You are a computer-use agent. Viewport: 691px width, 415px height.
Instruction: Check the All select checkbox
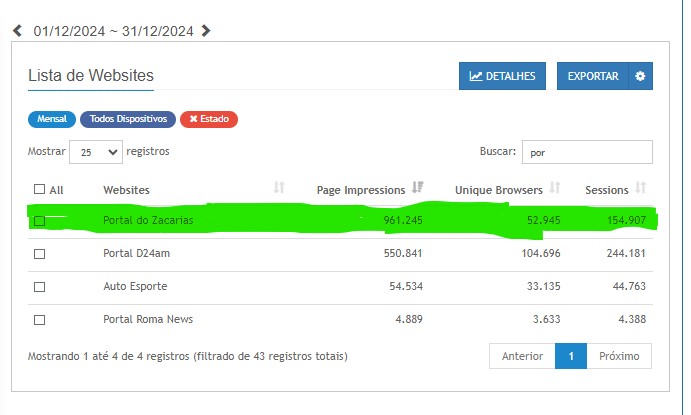(x=39, y=189)
